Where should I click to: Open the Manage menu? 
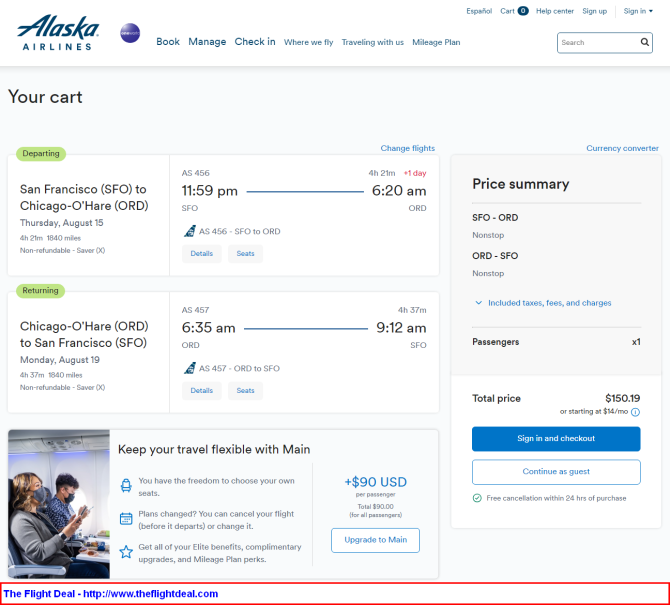[207, 42]
